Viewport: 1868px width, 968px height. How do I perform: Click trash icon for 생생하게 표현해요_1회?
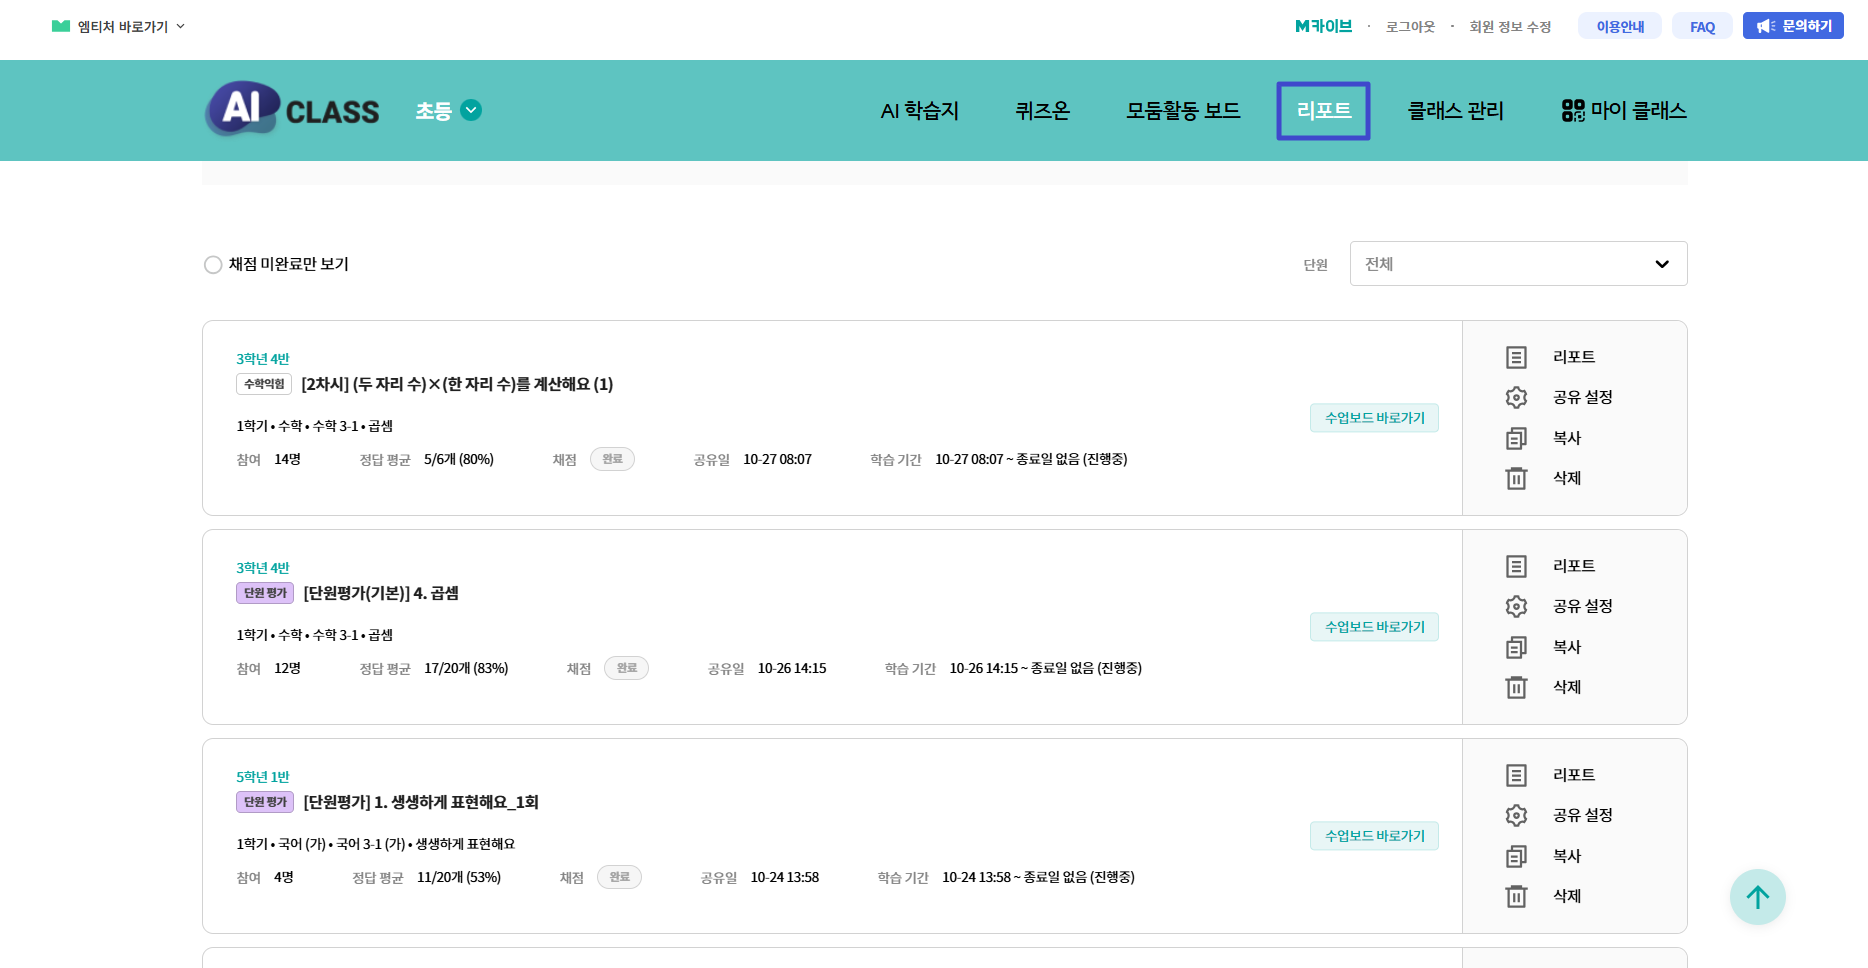pyautogui.click(x=1516, y=896)
